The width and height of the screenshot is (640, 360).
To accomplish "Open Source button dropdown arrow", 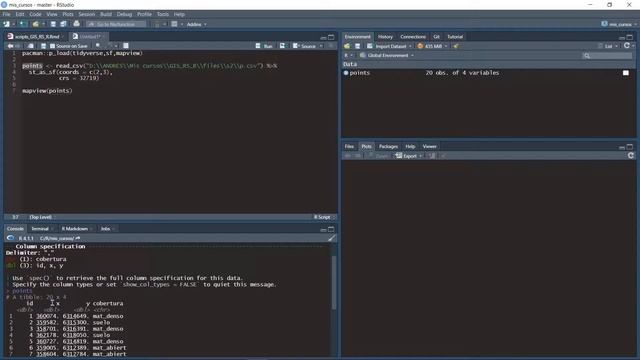I will (321, 46).
